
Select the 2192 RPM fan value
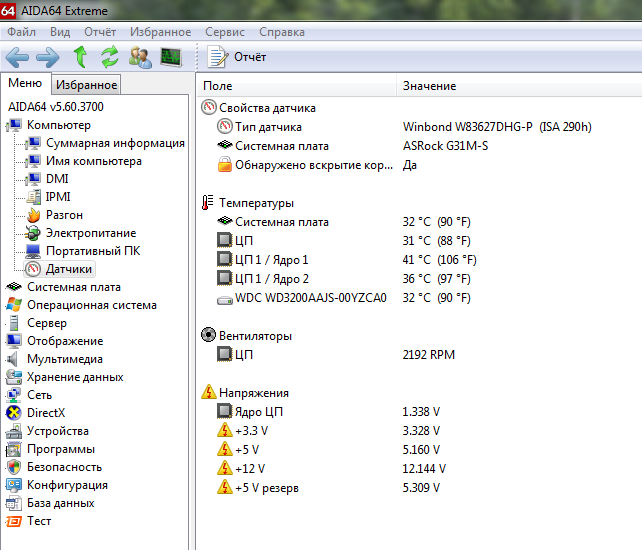pyautogui.click(x=429, y=355)
